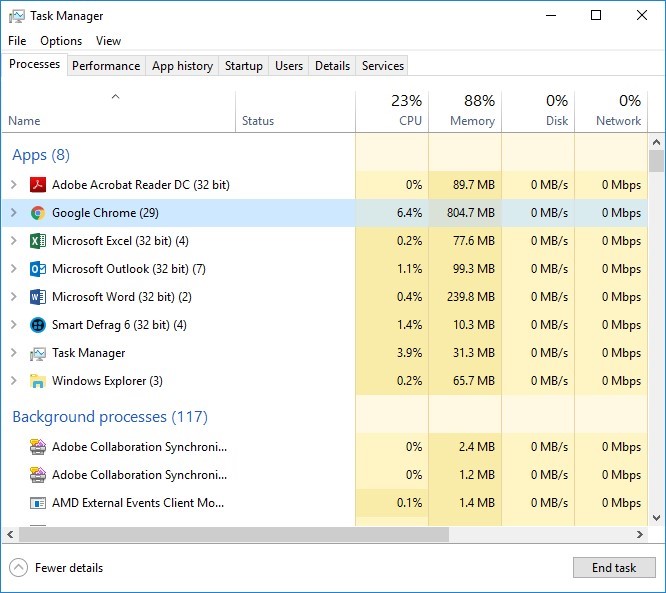Click the Adobe Acrobat Reader DC icon

tap(38, 185)
